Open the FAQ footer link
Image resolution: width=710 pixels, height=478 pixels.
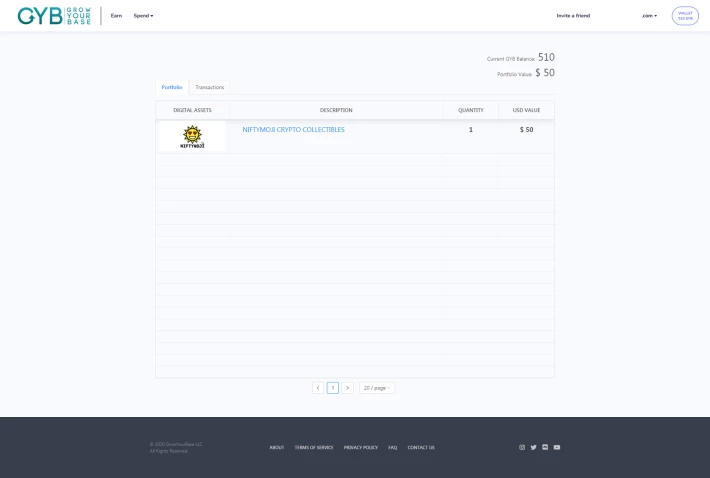point(393,448)
